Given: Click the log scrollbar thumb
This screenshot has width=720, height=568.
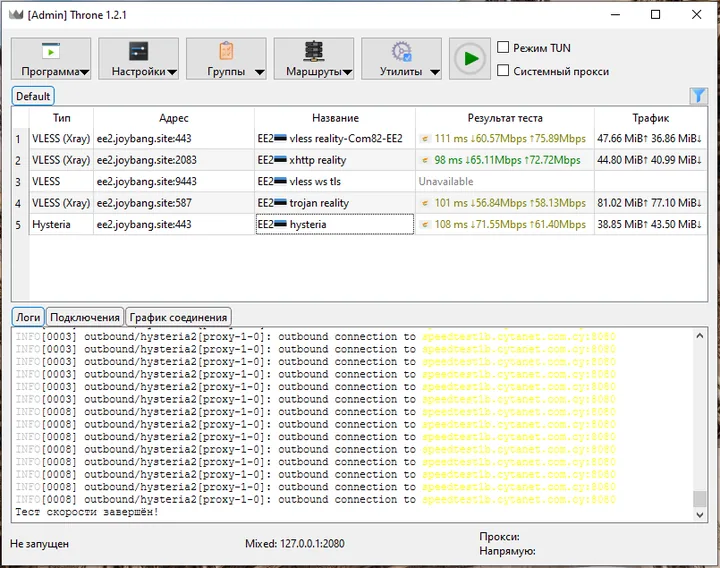Looking at the screenshot, I should pyautogui.click(x=699, y=498).
